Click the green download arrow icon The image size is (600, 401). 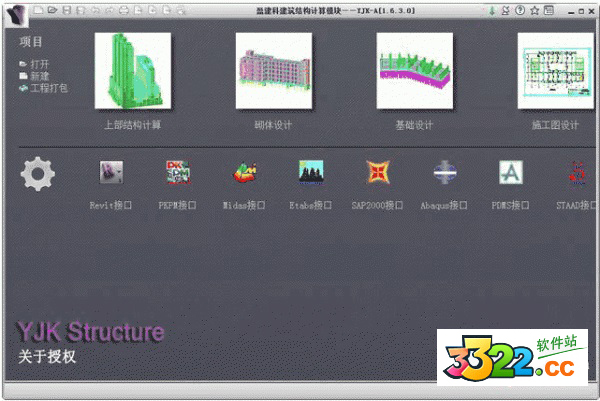coord(492,11)
